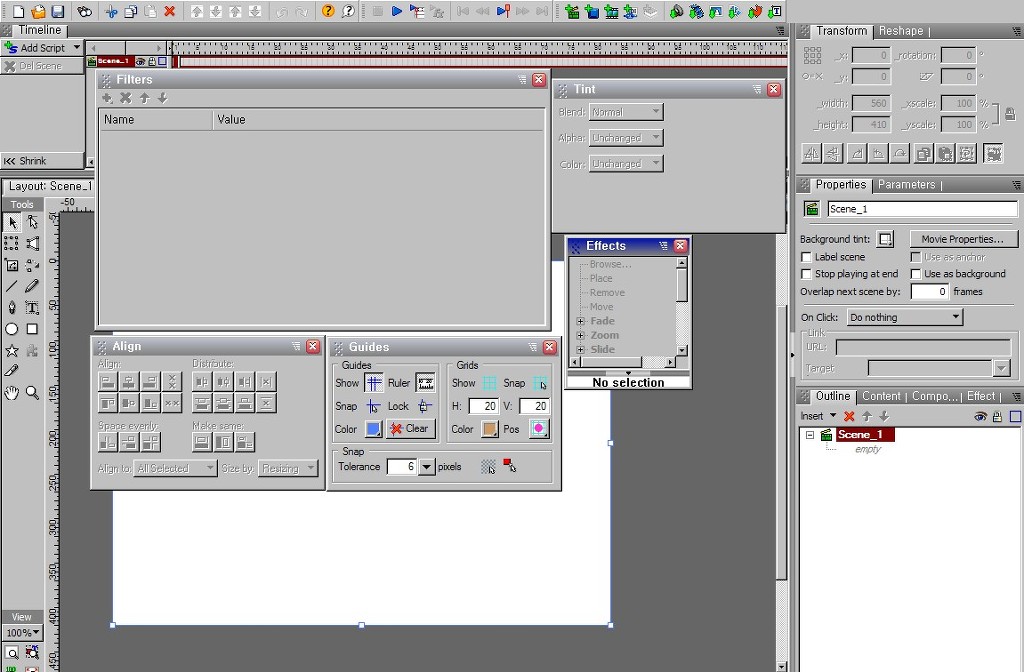Click the Clear guides button
Viewport: 1024px width, 672px height.
click(410, 428)
